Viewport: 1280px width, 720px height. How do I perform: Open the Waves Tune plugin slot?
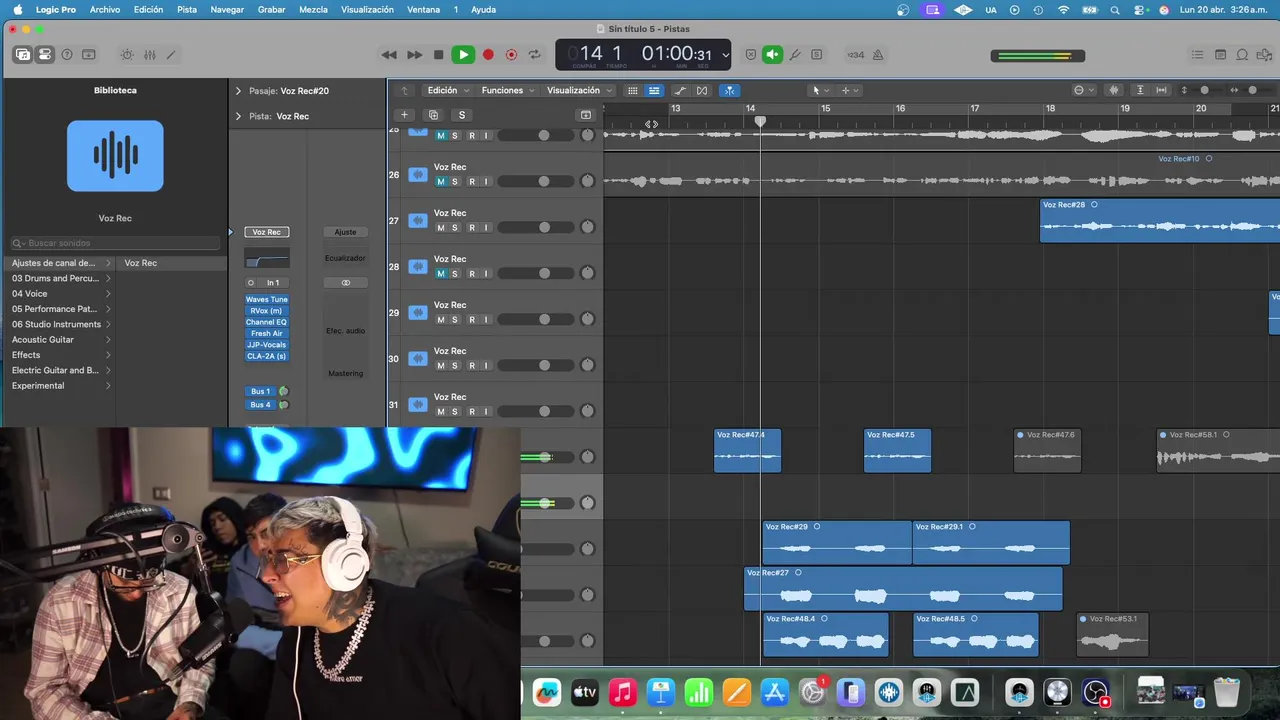pyautogui.click(x=267, y=300)
